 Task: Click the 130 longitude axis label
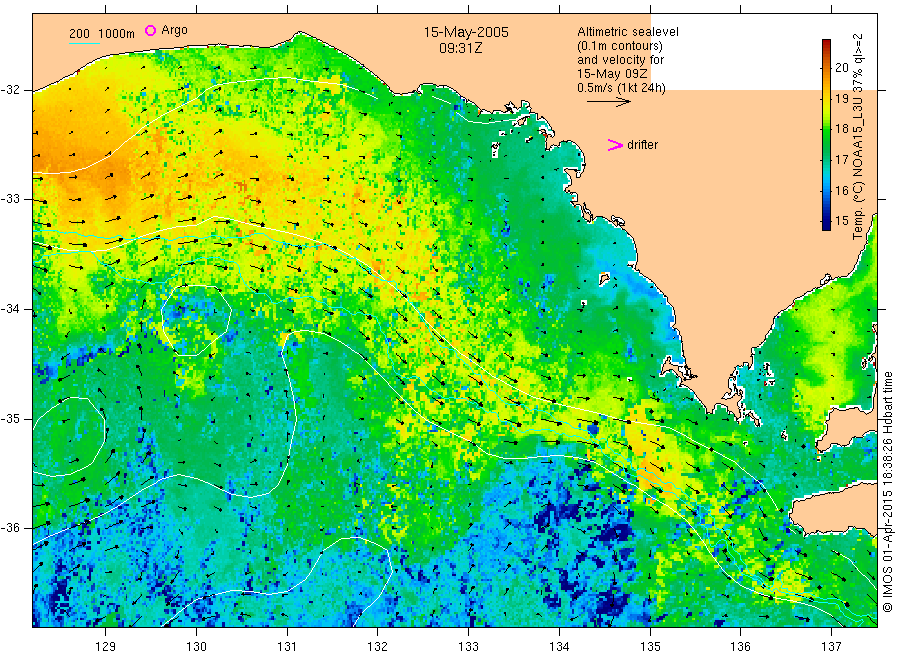pos(196,647)
